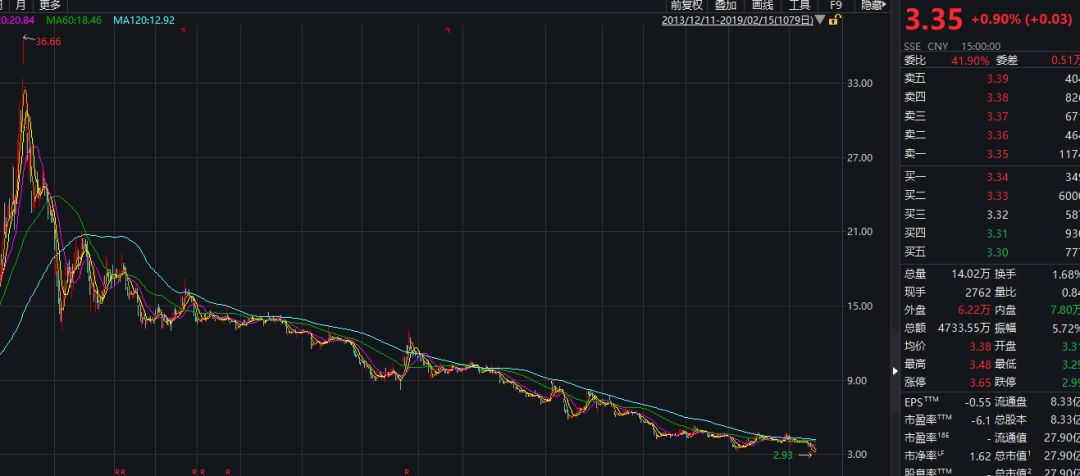
Task: Open the 更多 more periods menu
Action: click(50, 5)
